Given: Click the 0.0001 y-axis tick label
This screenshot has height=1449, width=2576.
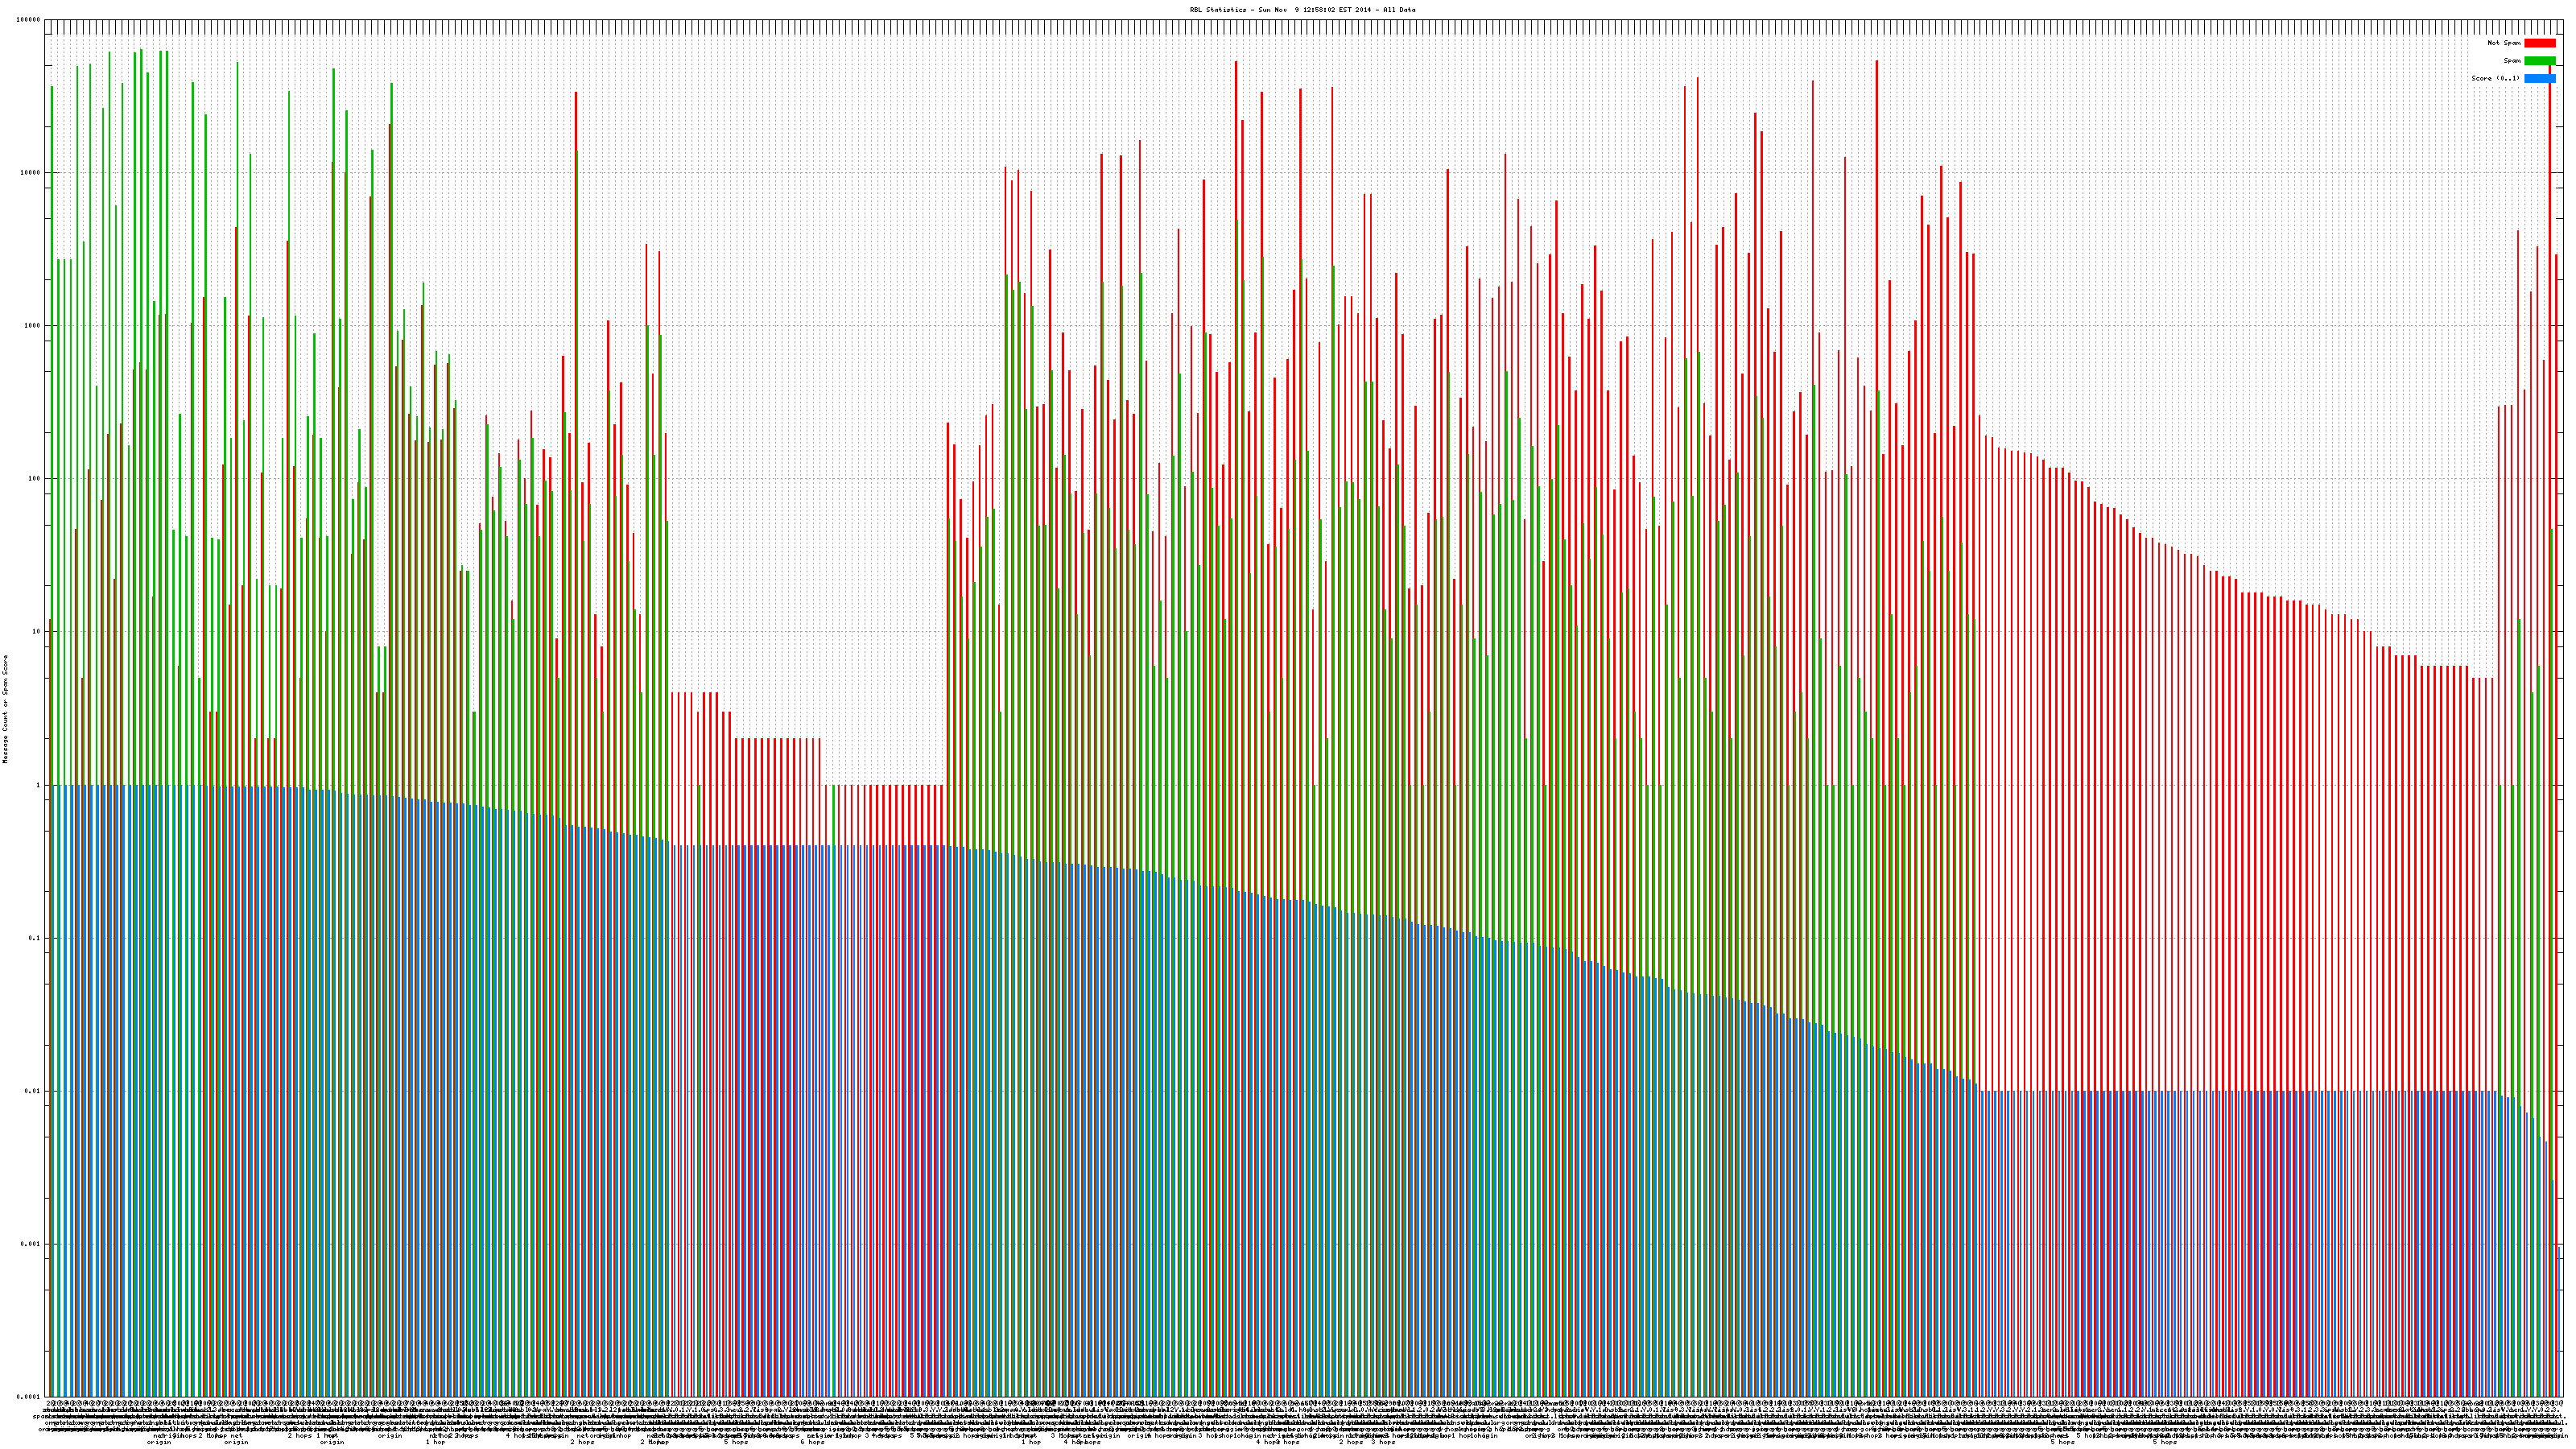Looking at the screenshot, I should coord(29,1396).
